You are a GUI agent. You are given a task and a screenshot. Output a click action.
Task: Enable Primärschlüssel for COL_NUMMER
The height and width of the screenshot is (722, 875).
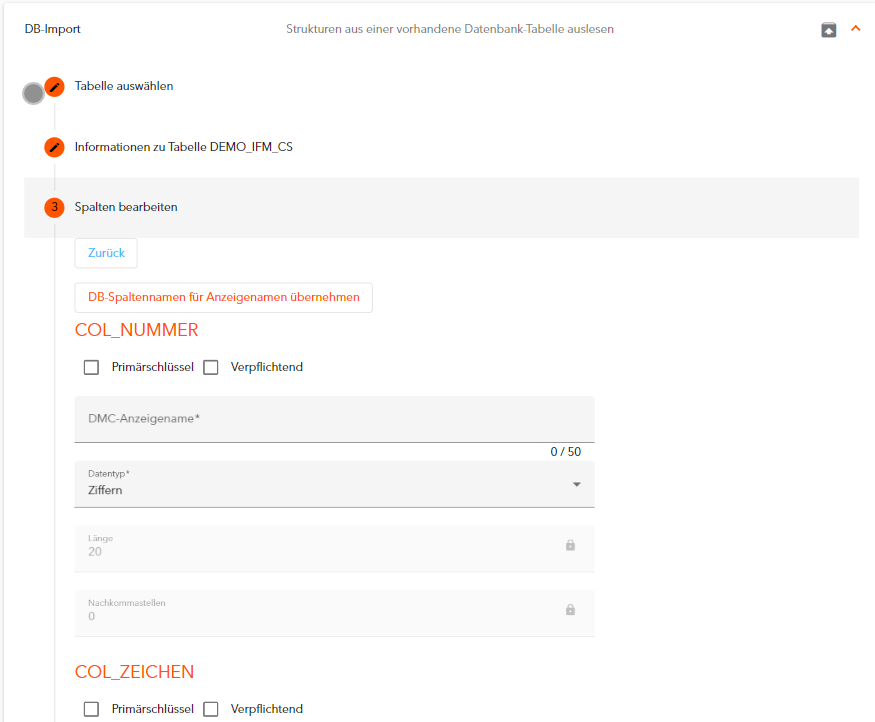(92, 367)
